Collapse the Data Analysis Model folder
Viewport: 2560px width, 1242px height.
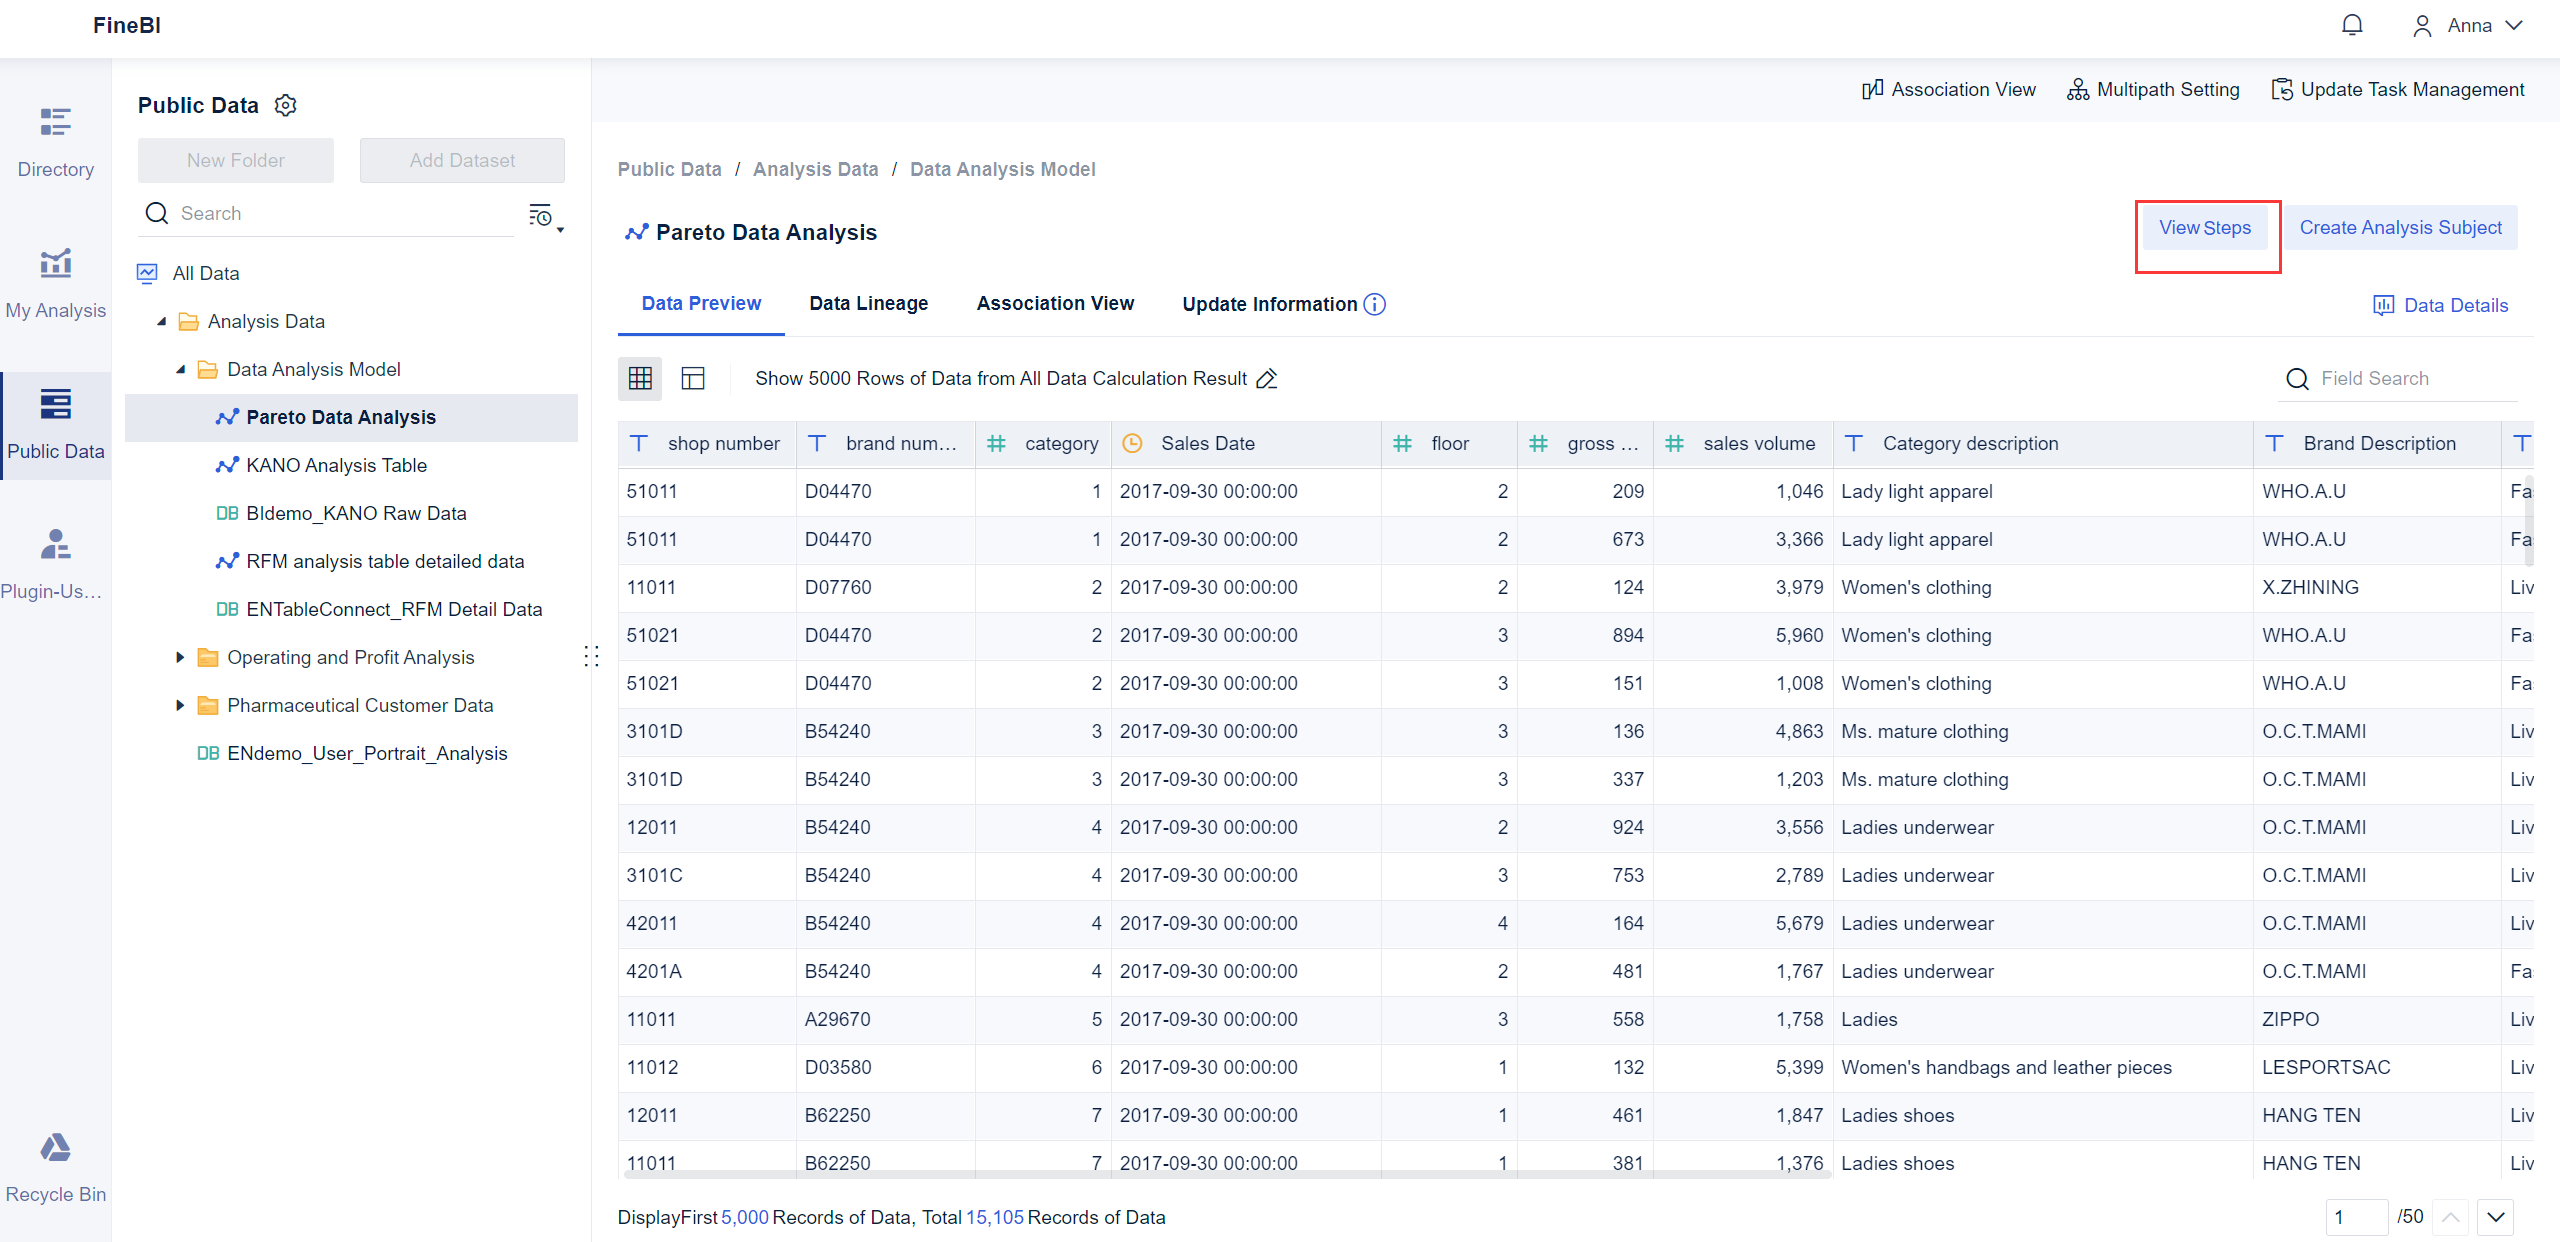[181, 369]
